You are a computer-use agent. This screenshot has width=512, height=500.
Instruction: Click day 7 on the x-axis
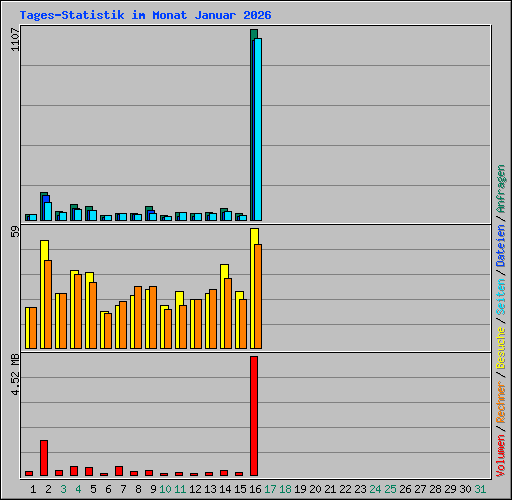click(x=123, y=489)
